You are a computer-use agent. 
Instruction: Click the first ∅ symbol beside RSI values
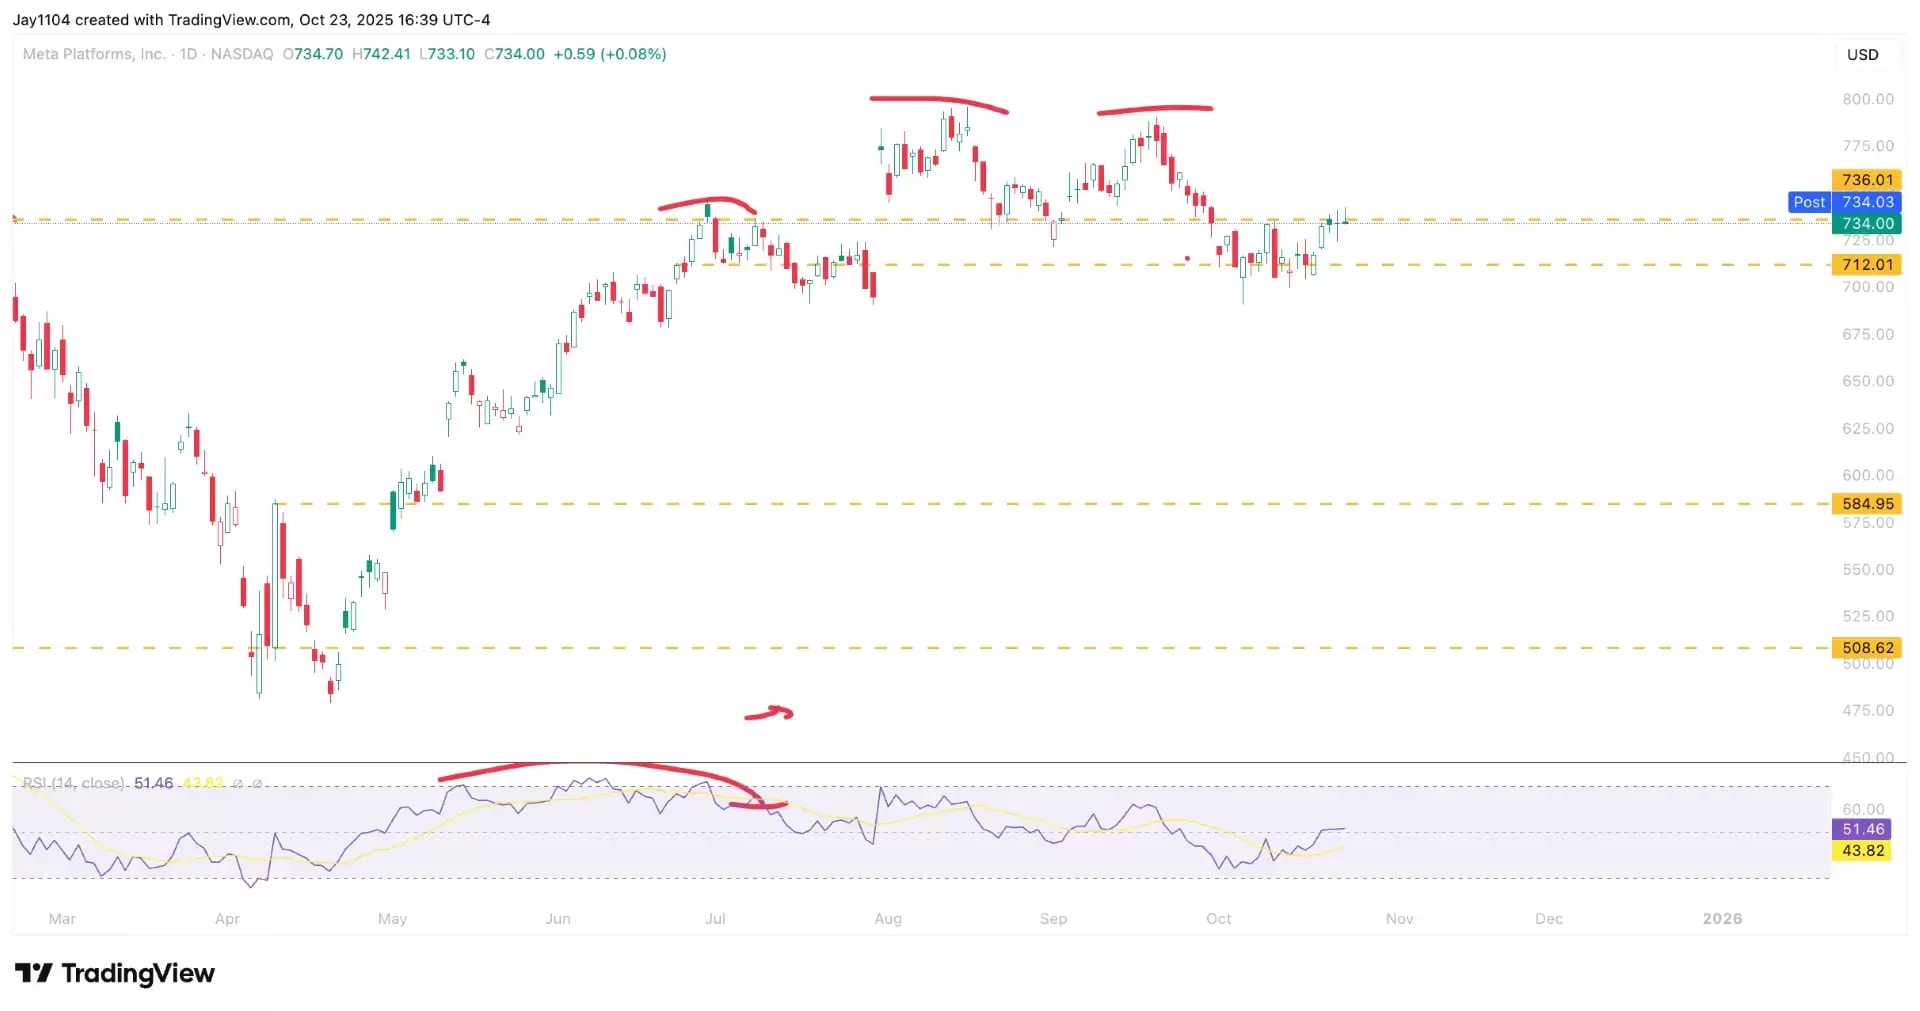click(x=238, y=784)
